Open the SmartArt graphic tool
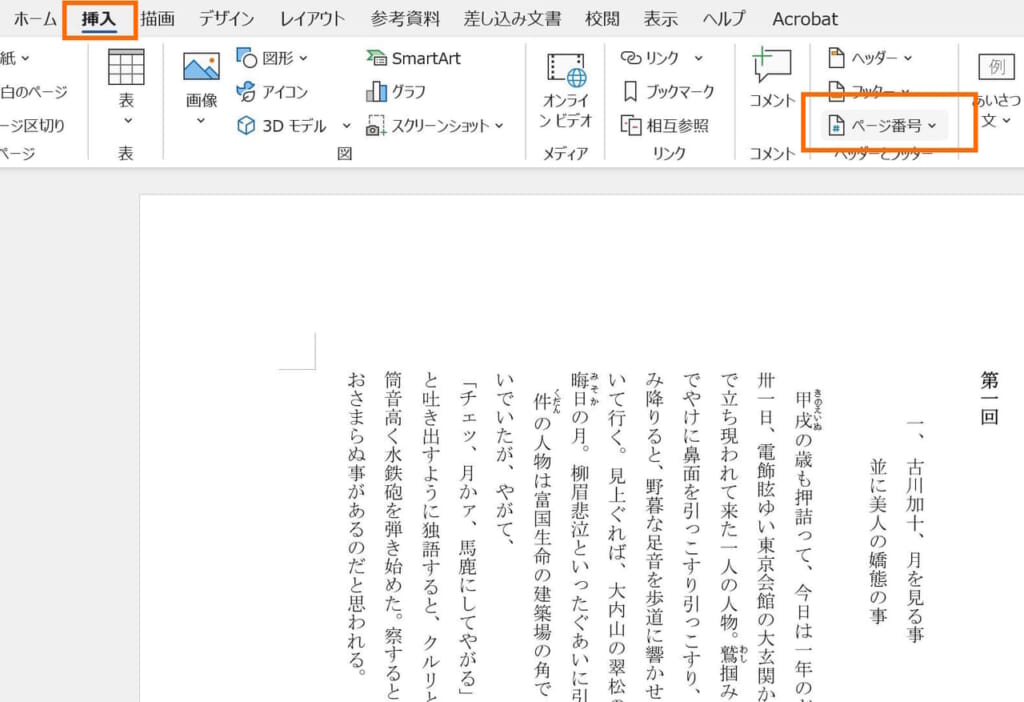The height and width of the screenshot is (702, 1024). 414,58
